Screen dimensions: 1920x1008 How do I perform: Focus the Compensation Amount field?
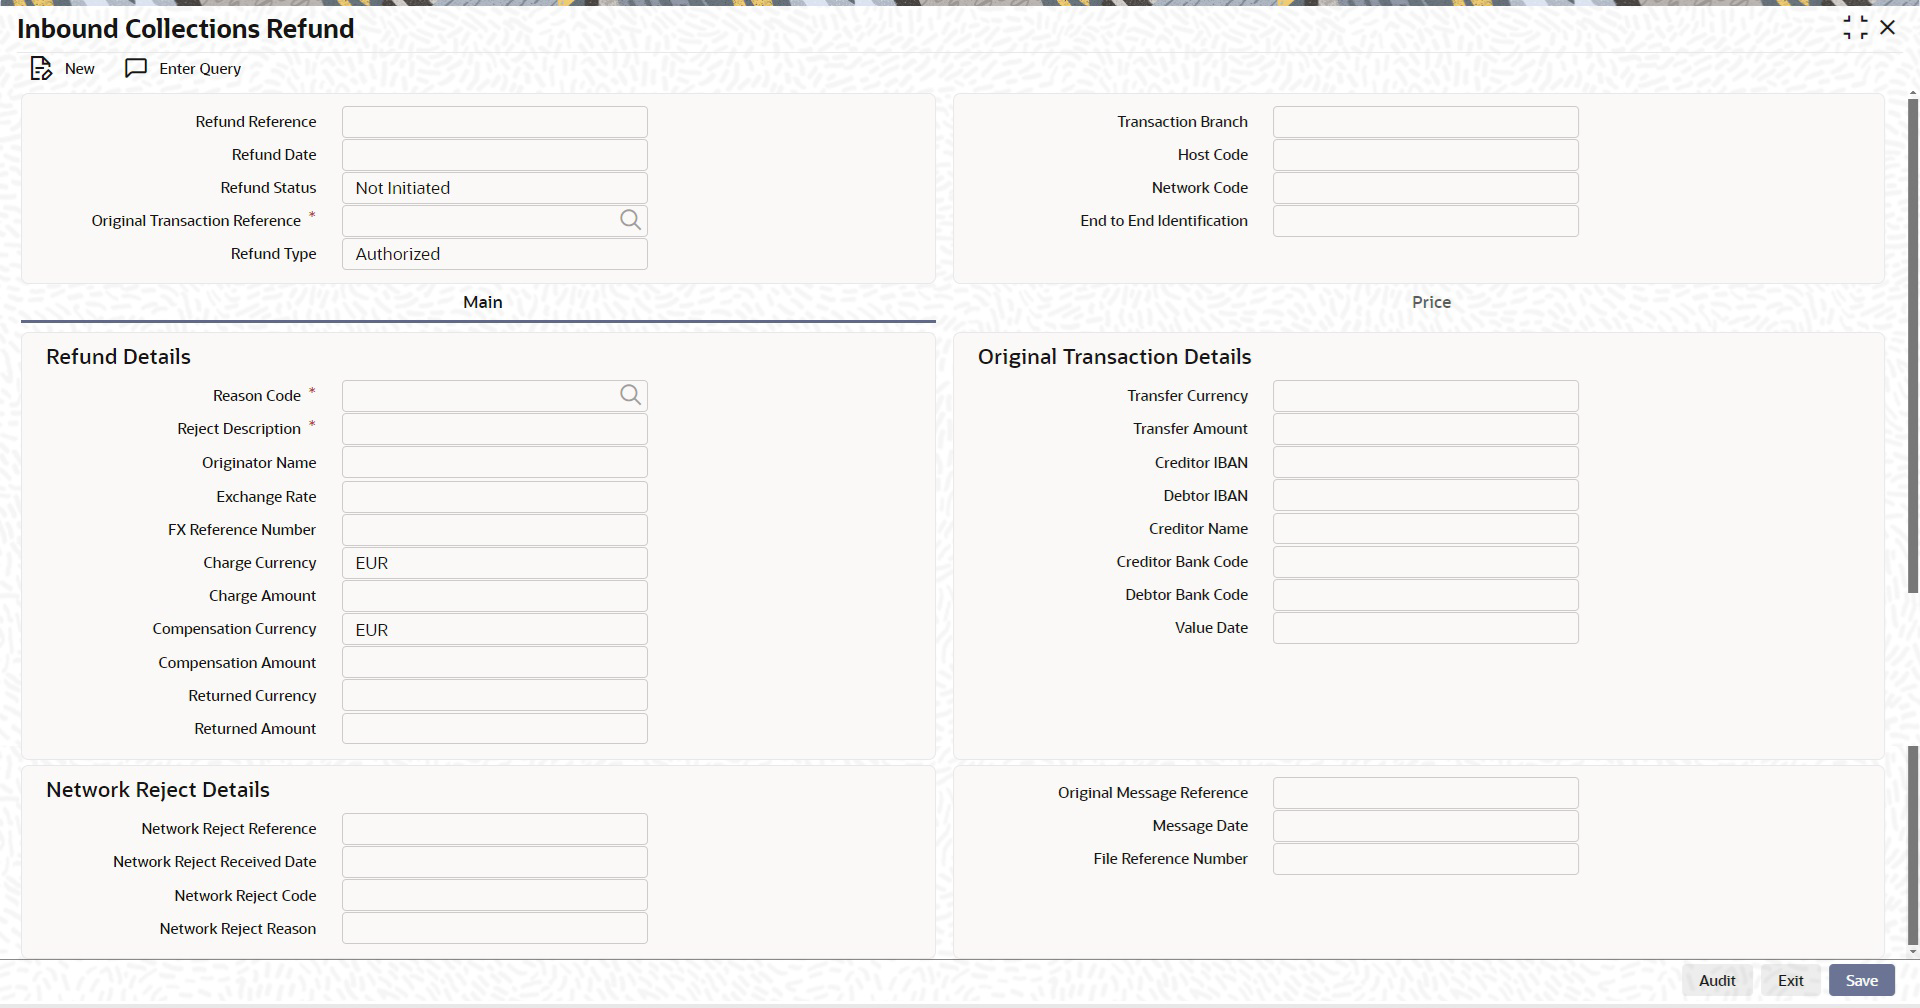tap(495, 662)
